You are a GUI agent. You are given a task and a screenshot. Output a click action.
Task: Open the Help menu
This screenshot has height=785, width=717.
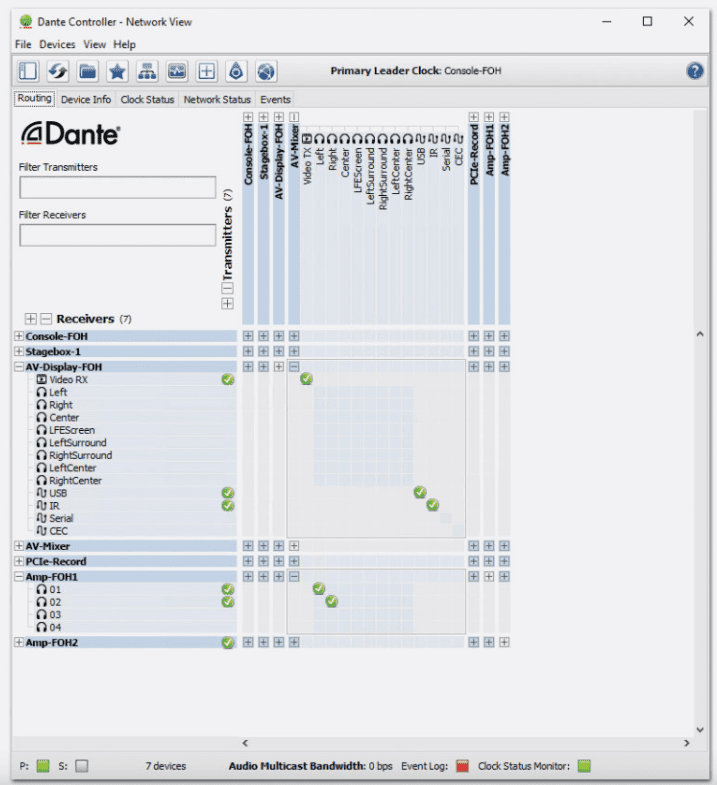[x=124, y=44]
